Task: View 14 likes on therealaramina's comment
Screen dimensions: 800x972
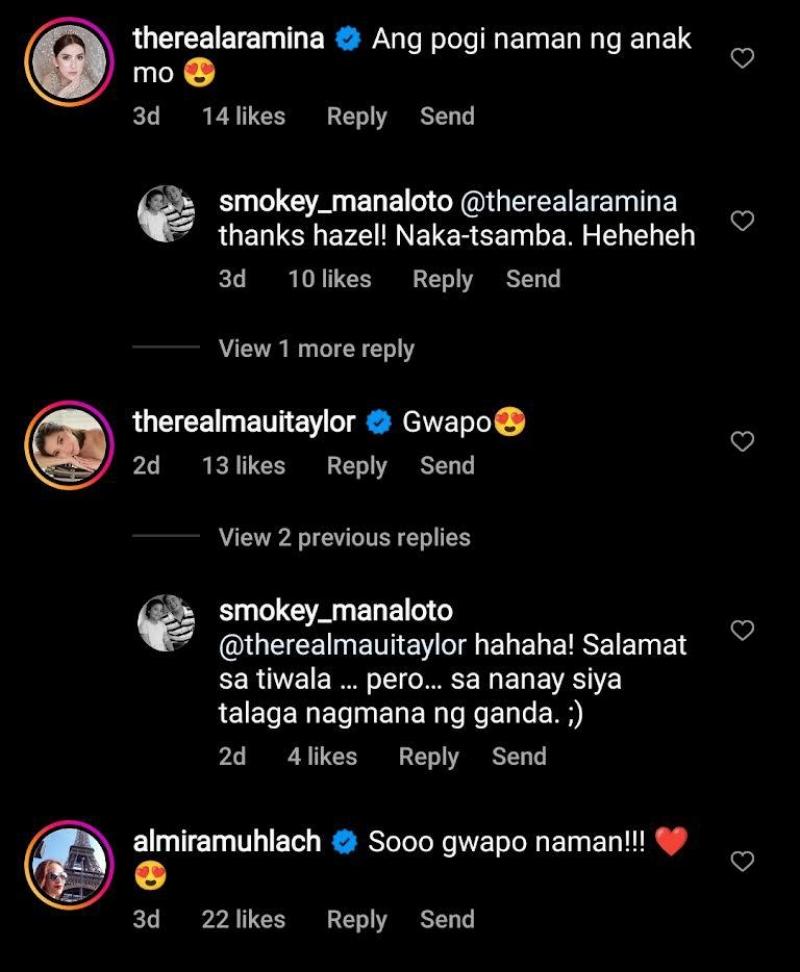Action: [243, 117]
